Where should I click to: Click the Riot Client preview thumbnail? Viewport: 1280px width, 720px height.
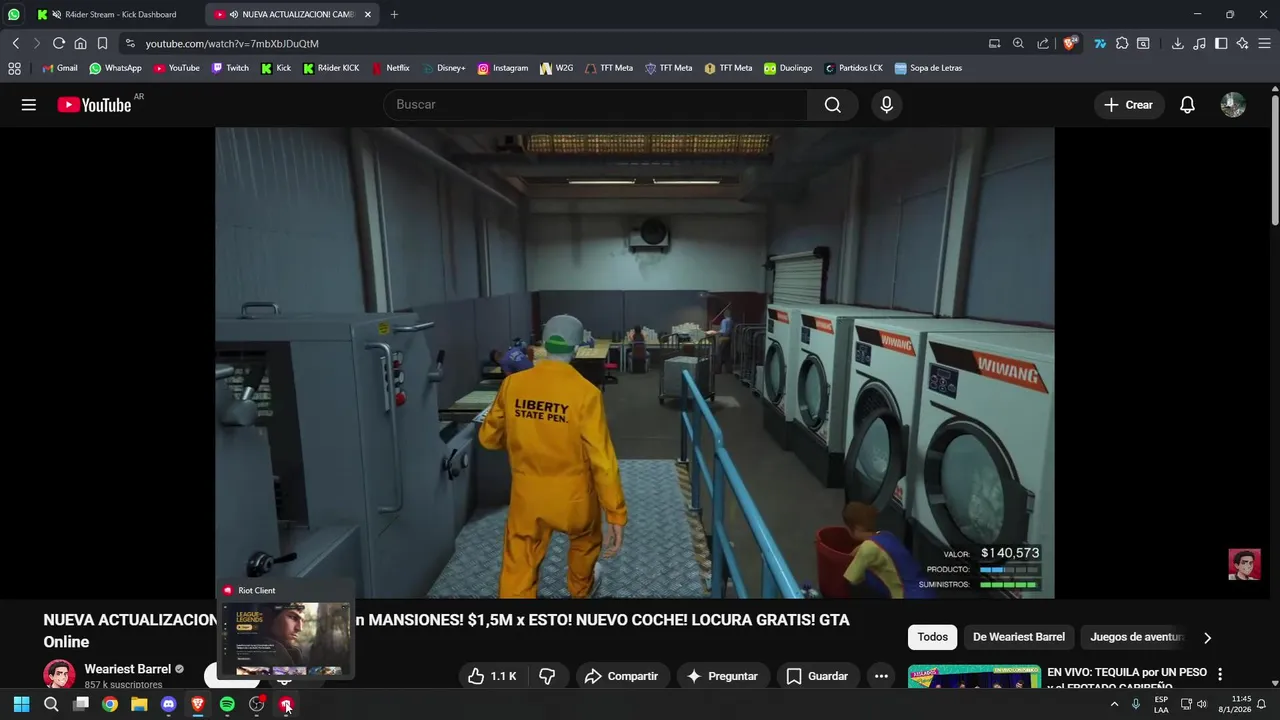[286, 639]
